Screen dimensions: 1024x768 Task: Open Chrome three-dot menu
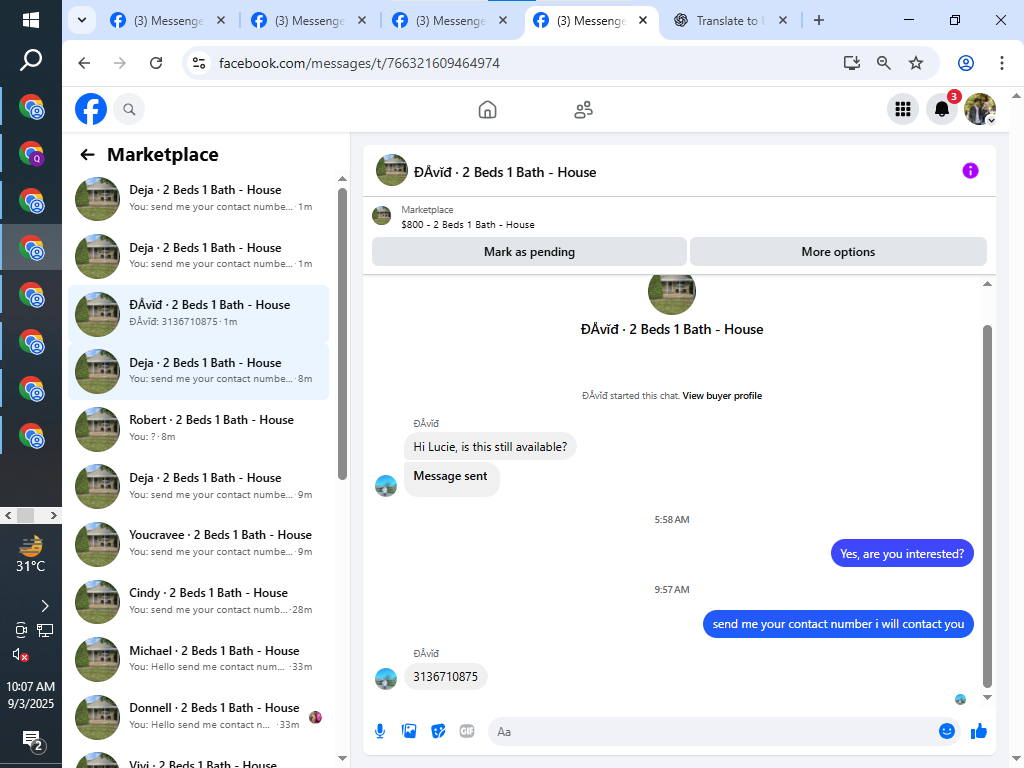click(x=1001, y=63)
